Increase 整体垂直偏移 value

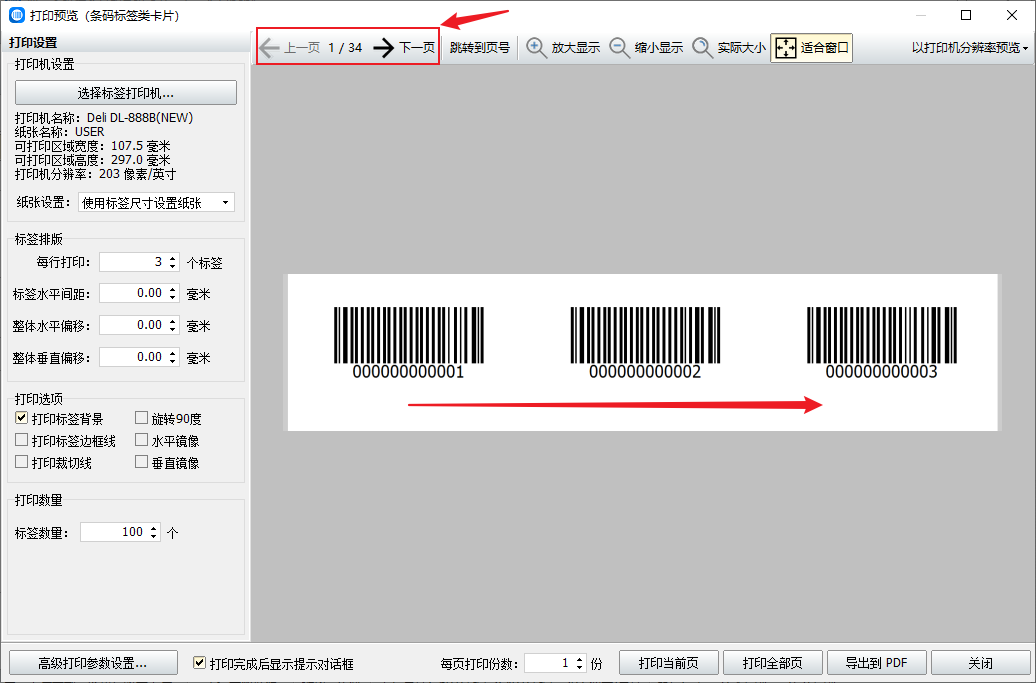(173, 352)
